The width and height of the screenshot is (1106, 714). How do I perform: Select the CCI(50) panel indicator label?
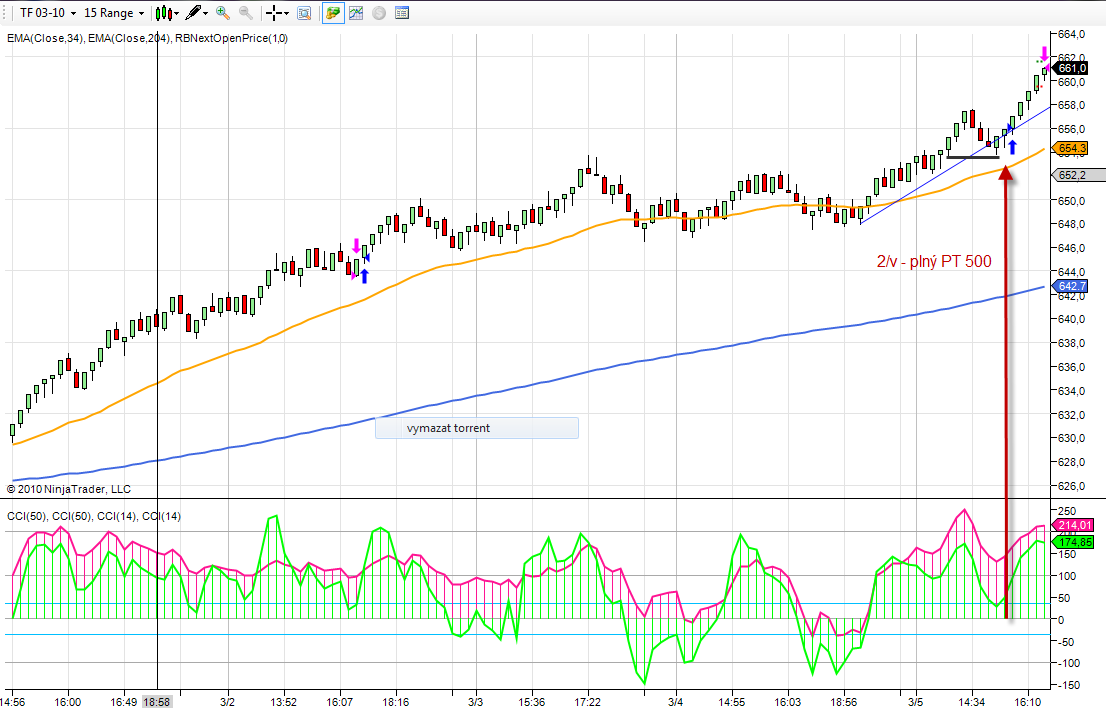coord(26,516)
